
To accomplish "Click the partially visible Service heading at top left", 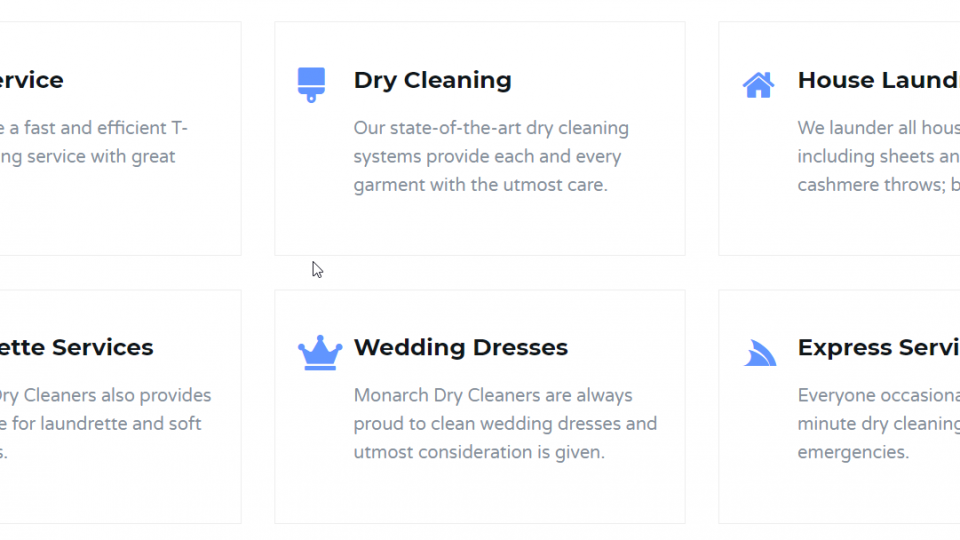I will (x=32, y=80).
